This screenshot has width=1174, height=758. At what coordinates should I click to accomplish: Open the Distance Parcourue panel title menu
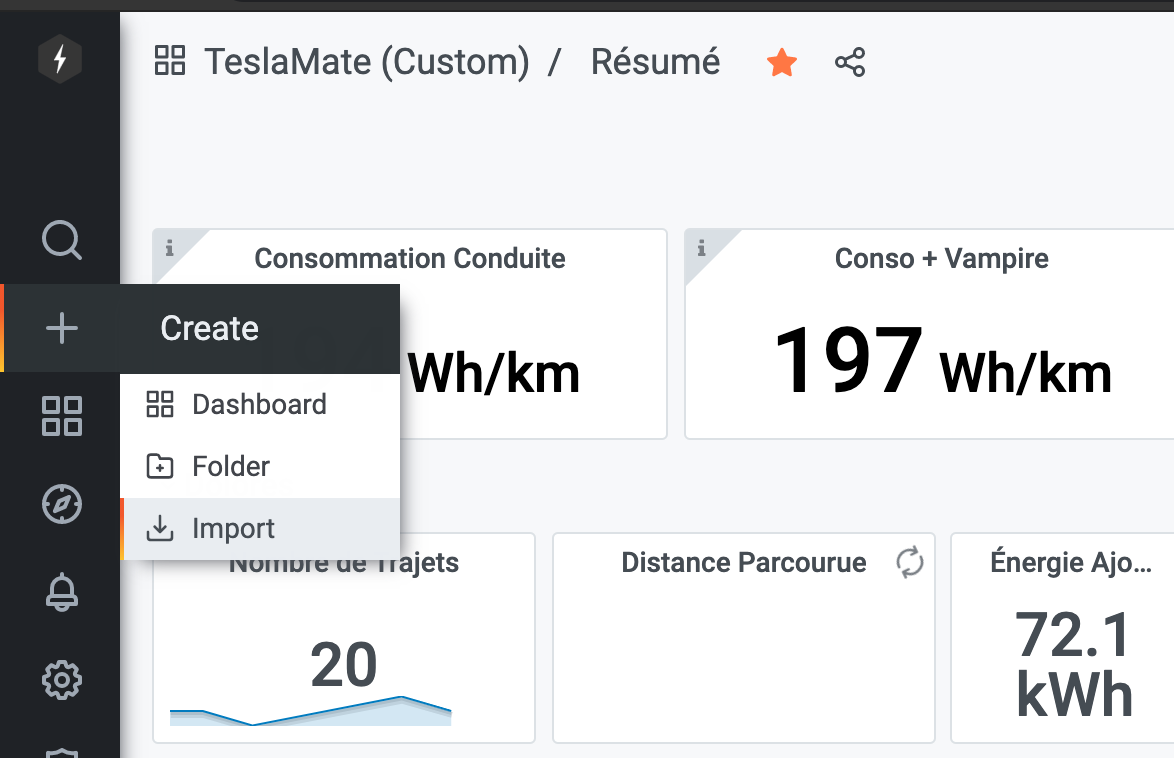pos(743,563)
